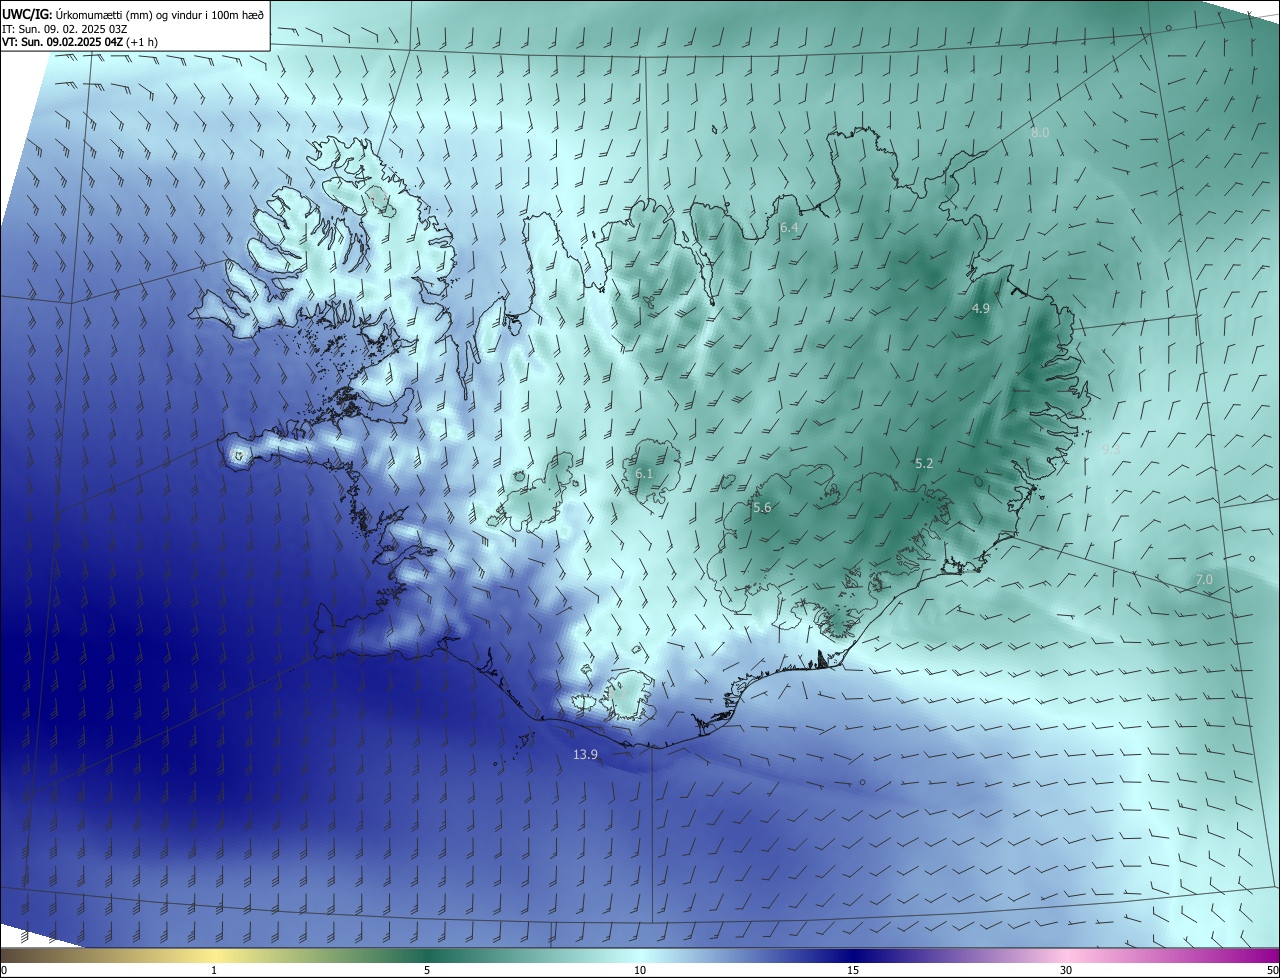This screenshot has width=1280, height=978.
Task: Click the 6.1 value label on the glacier
Action: [x=644, y=474]
